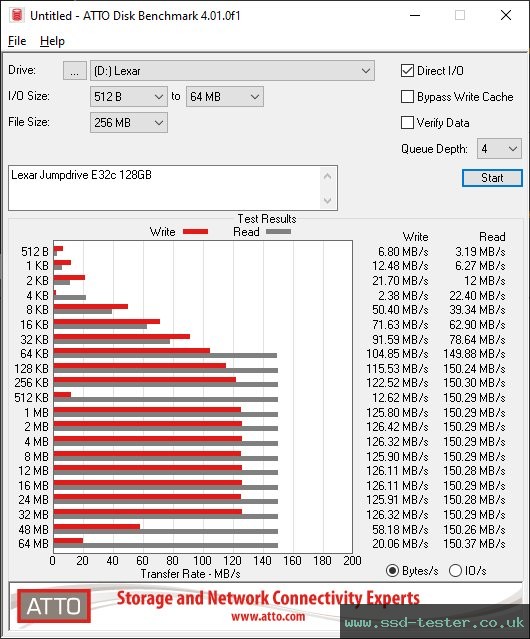Click the 64 MB read value 150.37 MB/s
This screenshot has height=639, width=530.
coord(474,544)
